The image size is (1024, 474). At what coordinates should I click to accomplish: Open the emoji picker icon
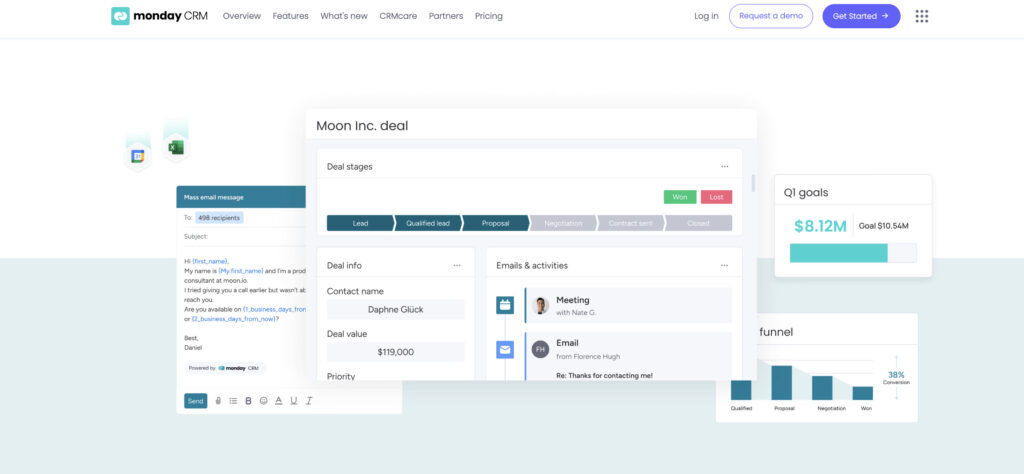(x=263, y=401)
